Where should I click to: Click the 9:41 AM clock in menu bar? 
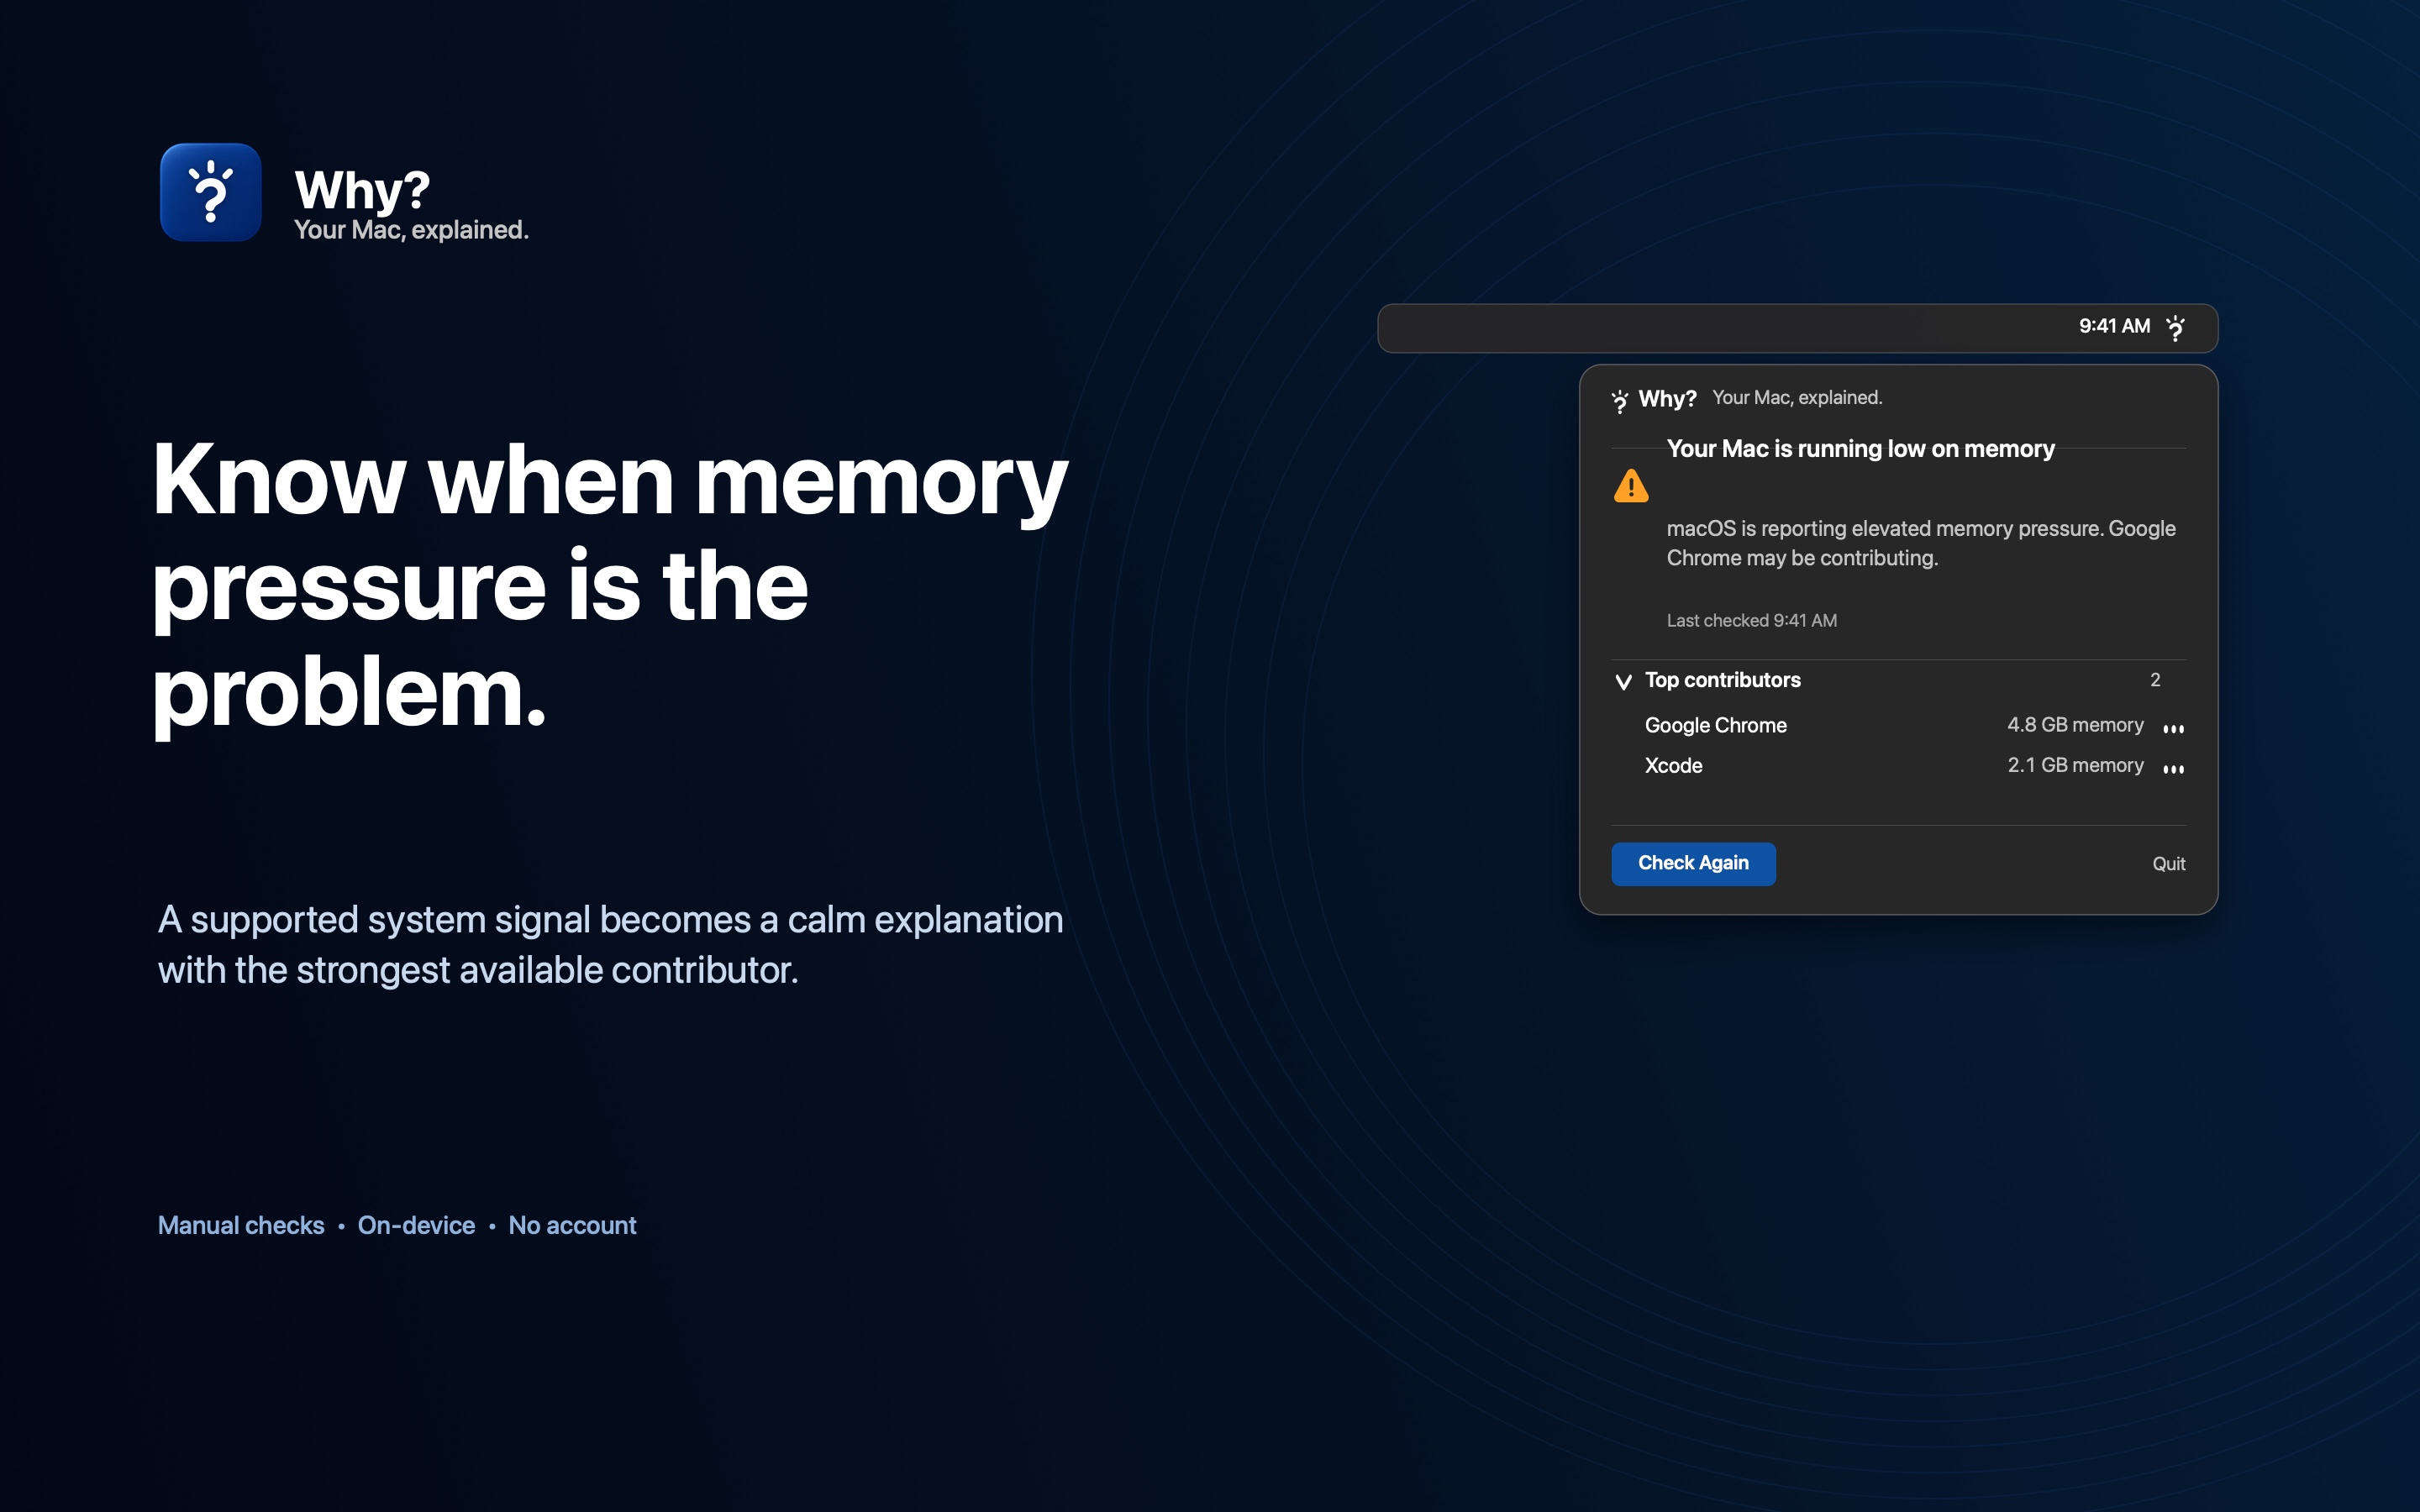coord(2114,326)
